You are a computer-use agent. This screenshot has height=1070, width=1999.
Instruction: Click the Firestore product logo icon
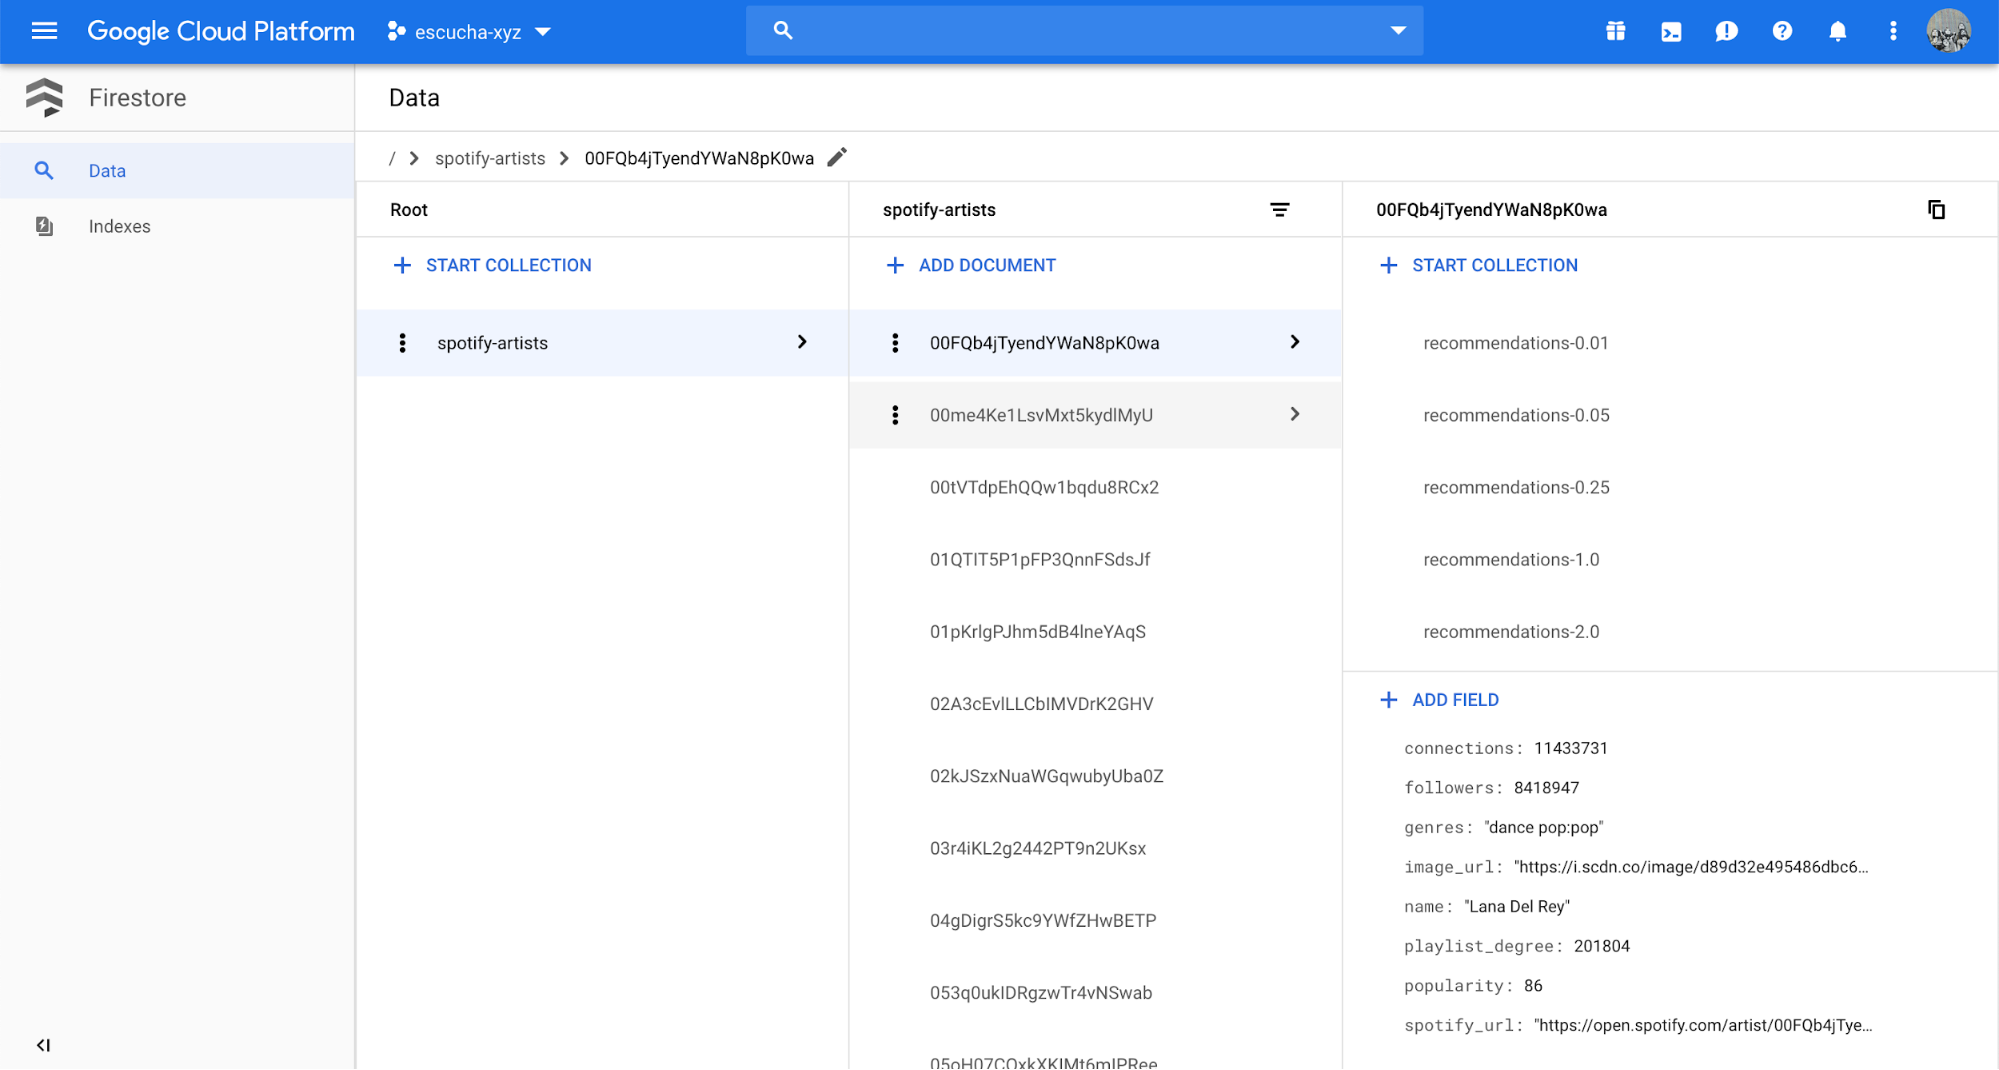(x=44, y=97)
